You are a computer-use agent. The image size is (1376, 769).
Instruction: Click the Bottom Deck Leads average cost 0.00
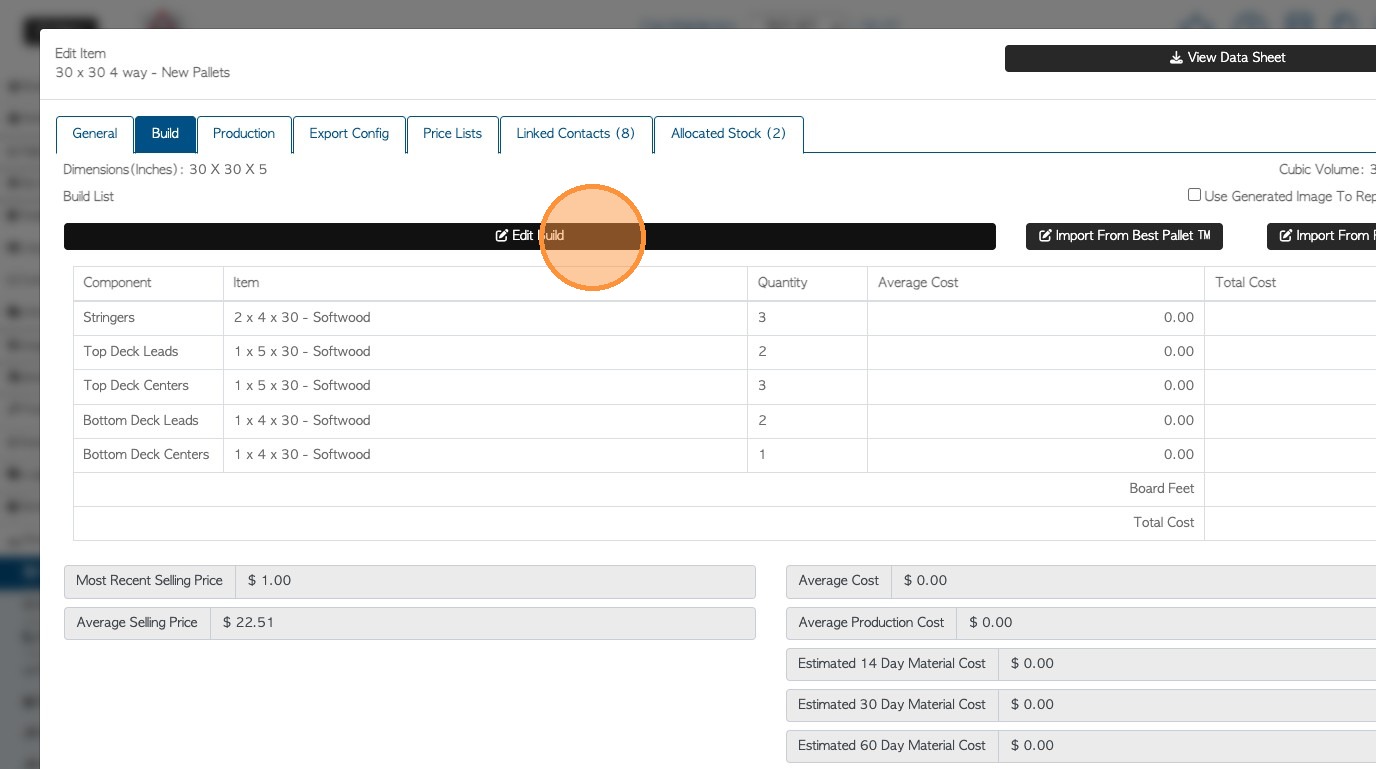click(1178, 421)
